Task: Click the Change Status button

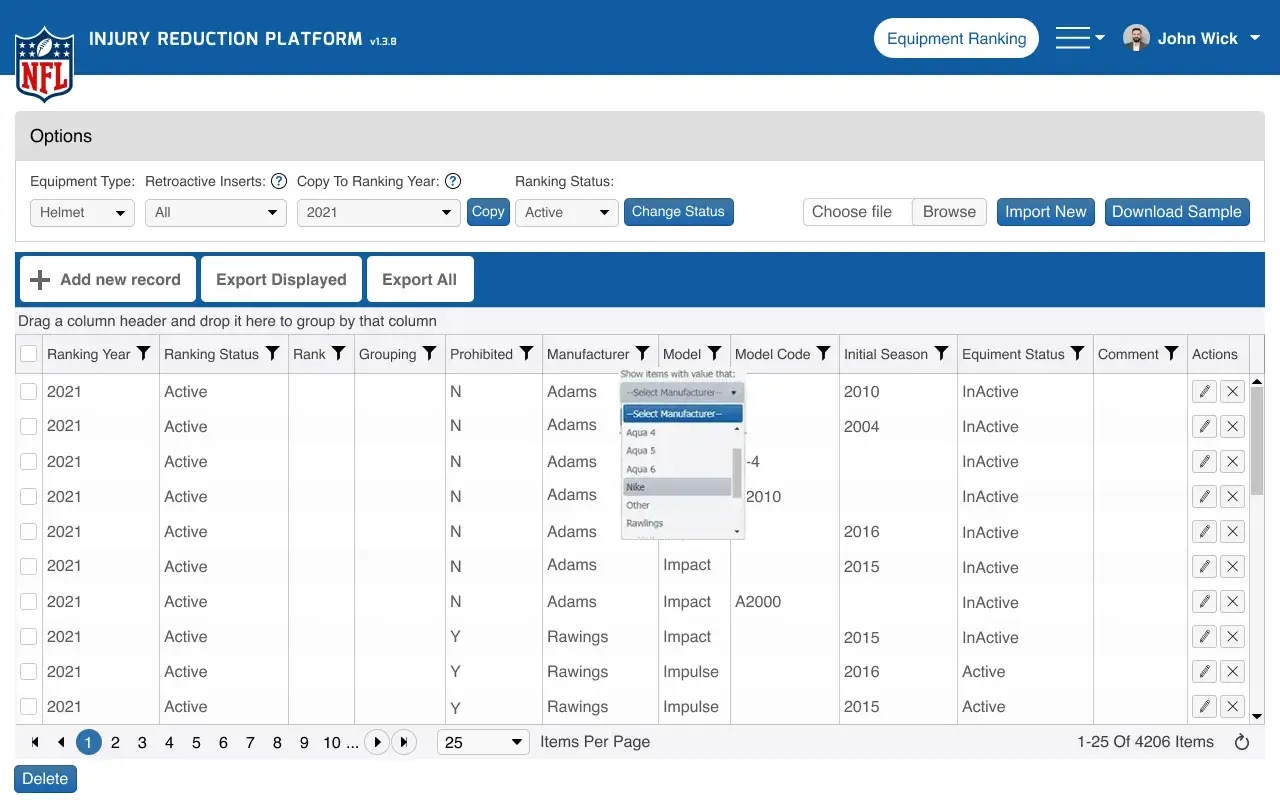Action: click(678, 212)
